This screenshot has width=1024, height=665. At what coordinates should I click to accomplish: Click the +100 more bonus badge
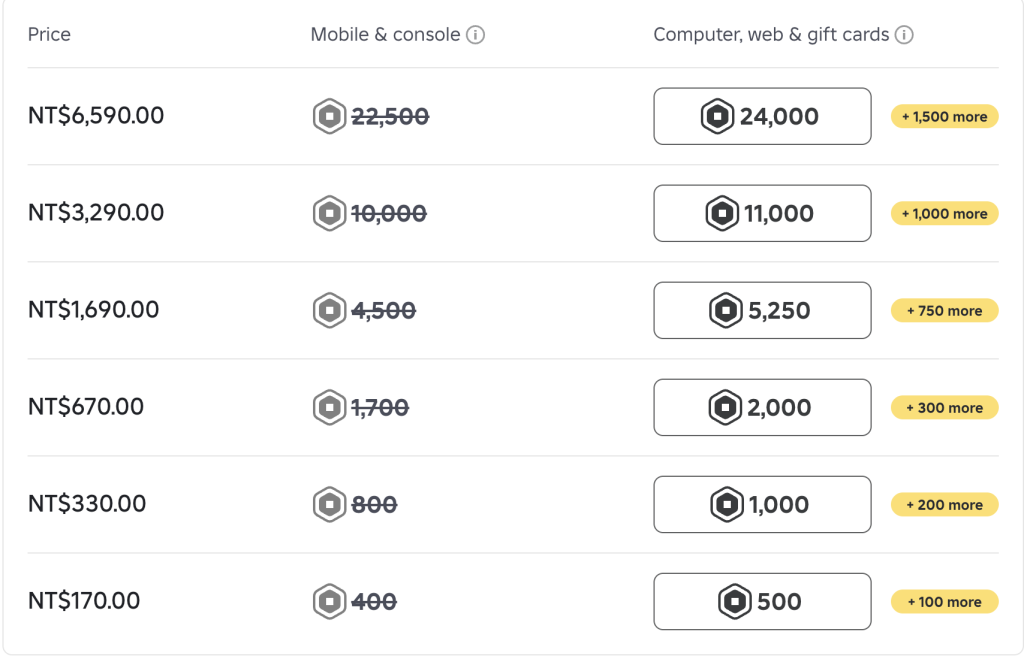click(x=944, y=602)
